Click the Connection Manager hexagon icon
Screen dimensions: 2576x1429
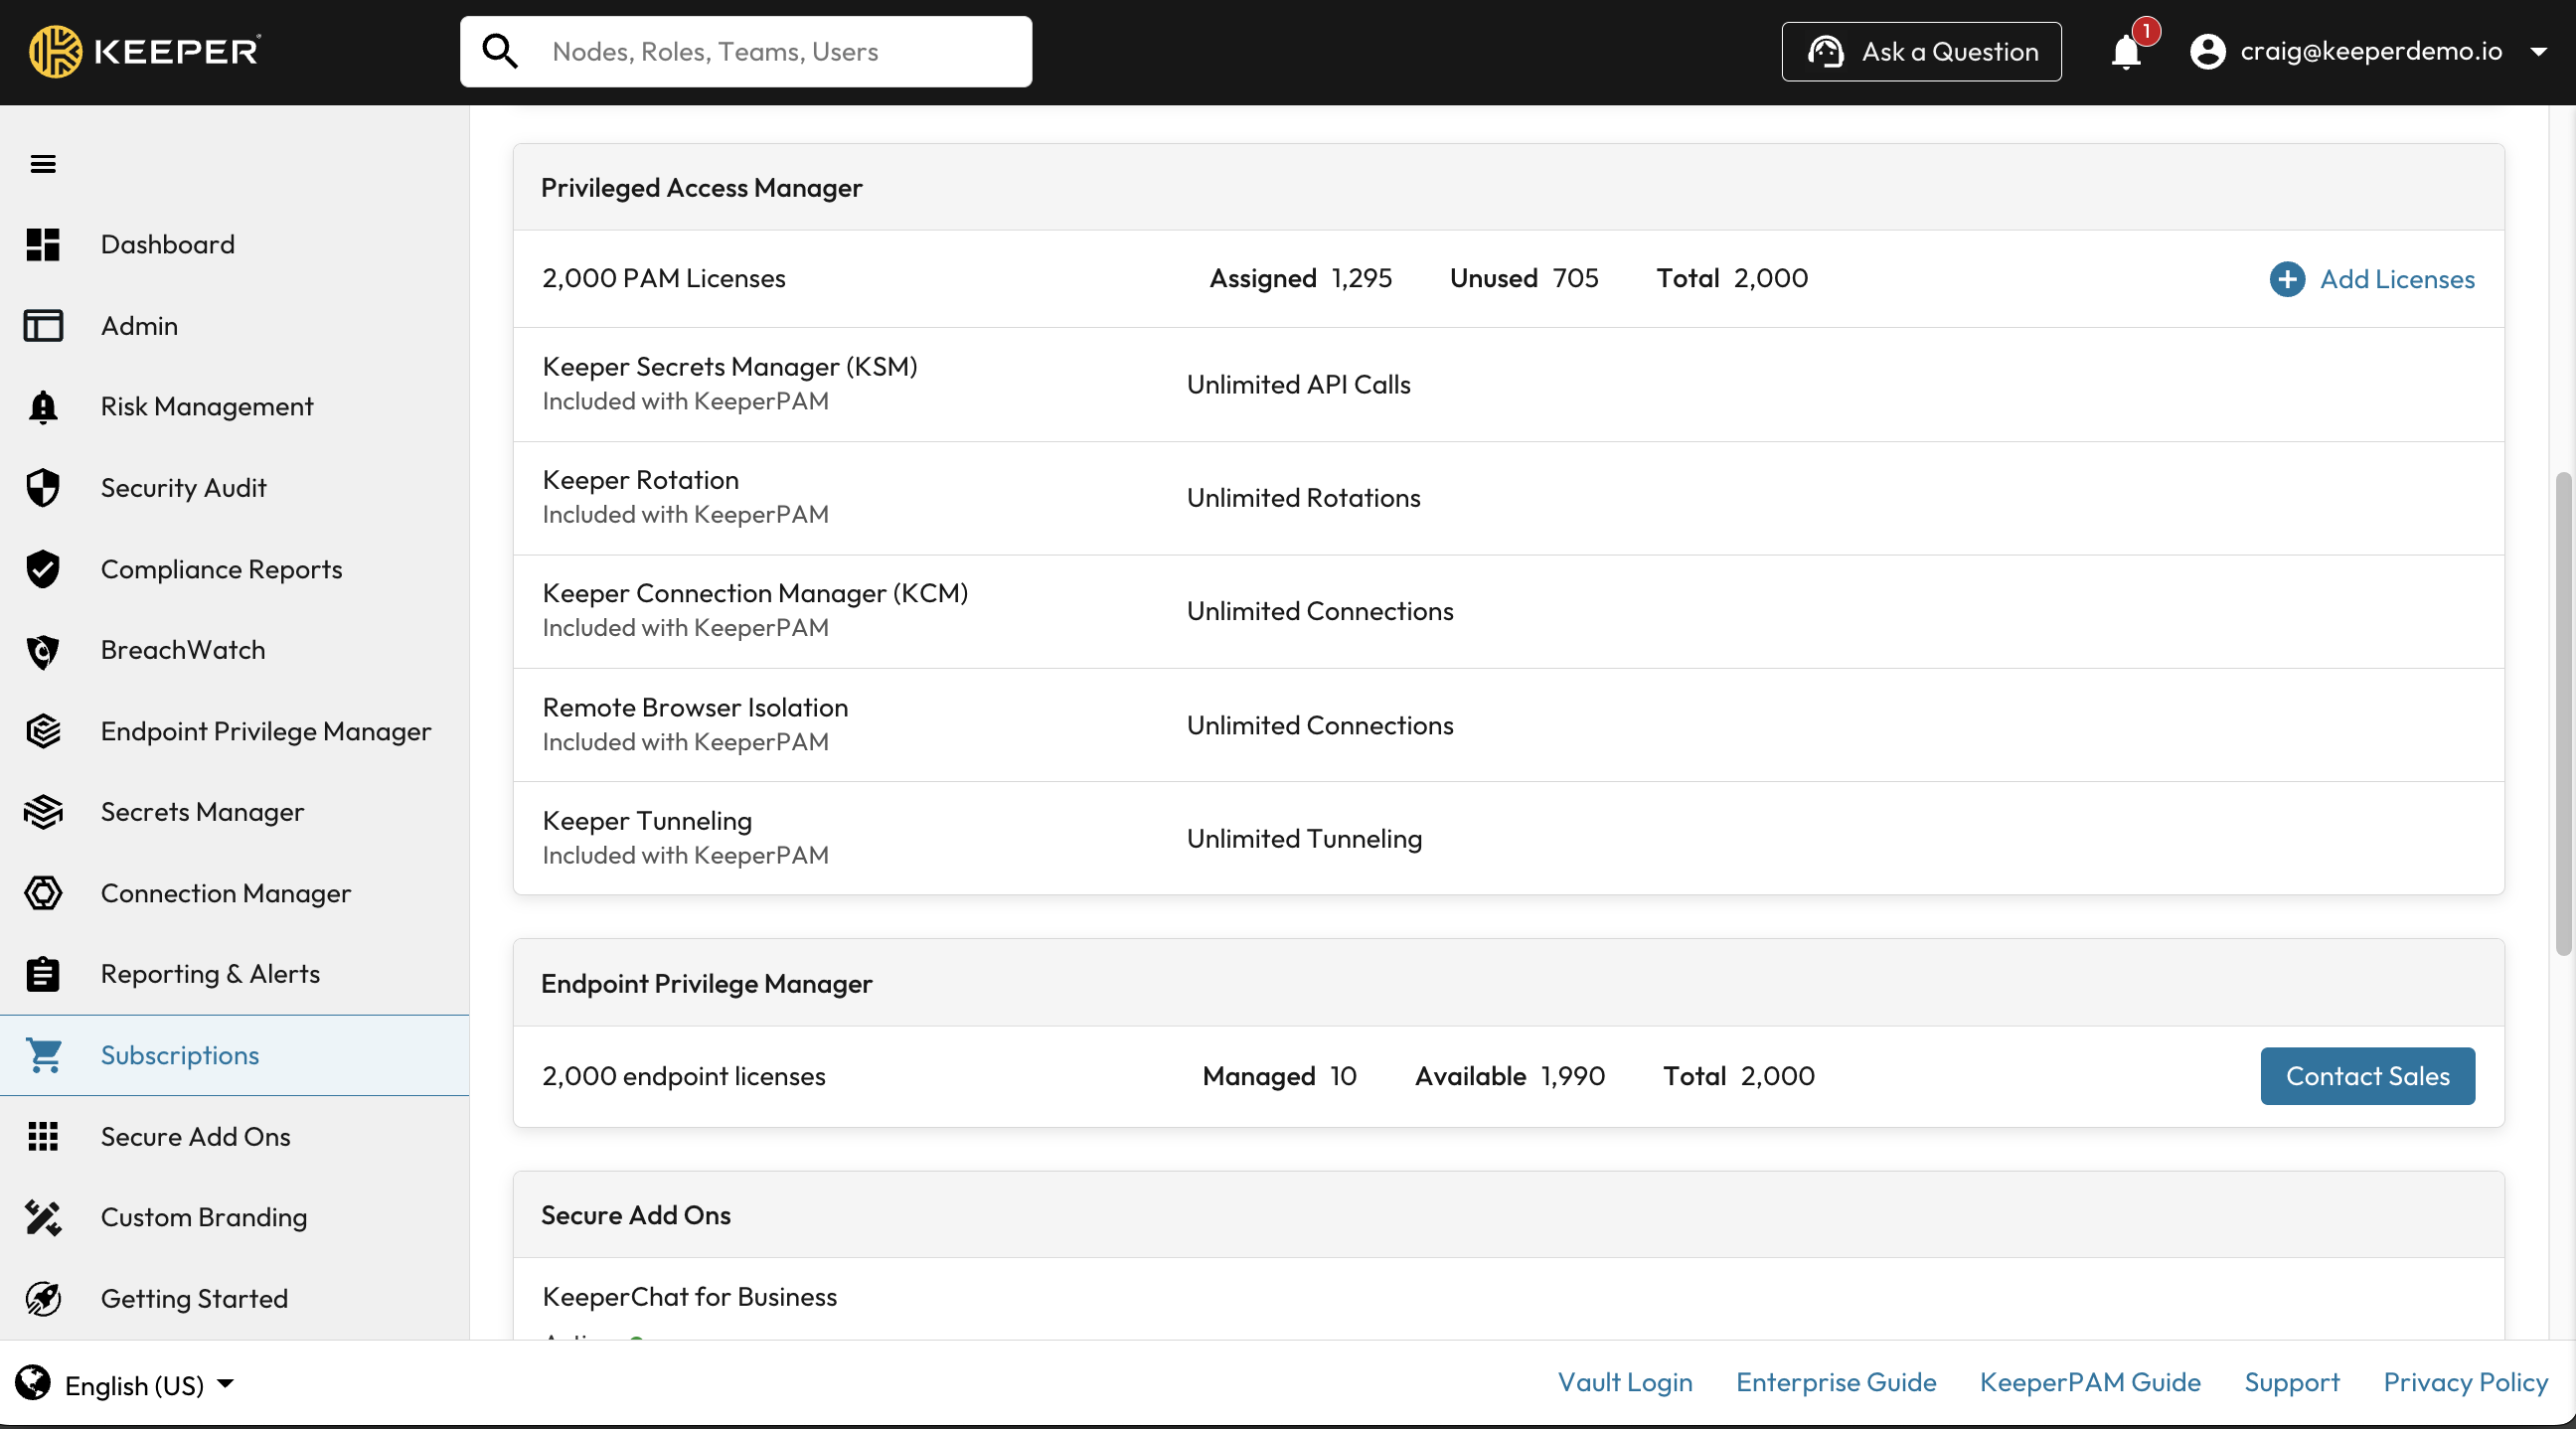coord(43,893)
